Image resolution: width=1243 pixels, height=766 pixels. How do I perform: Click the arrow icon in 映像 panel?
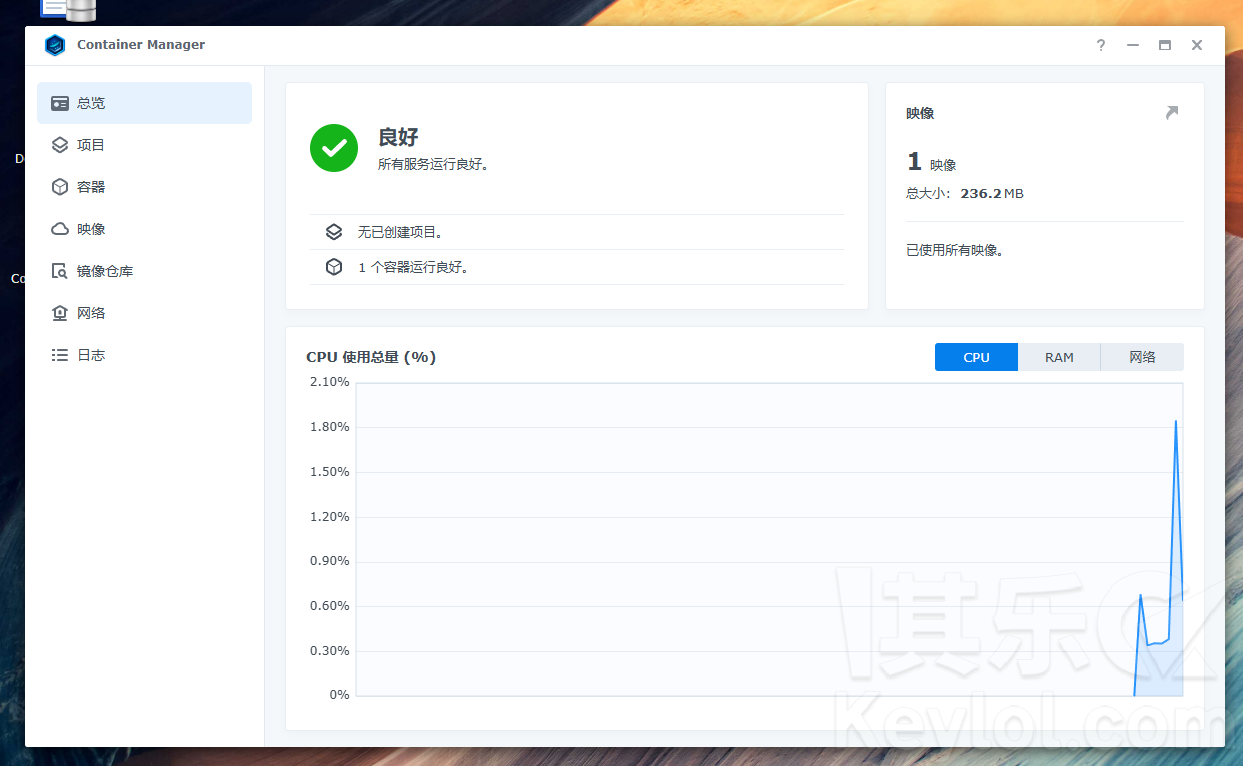1172,113
